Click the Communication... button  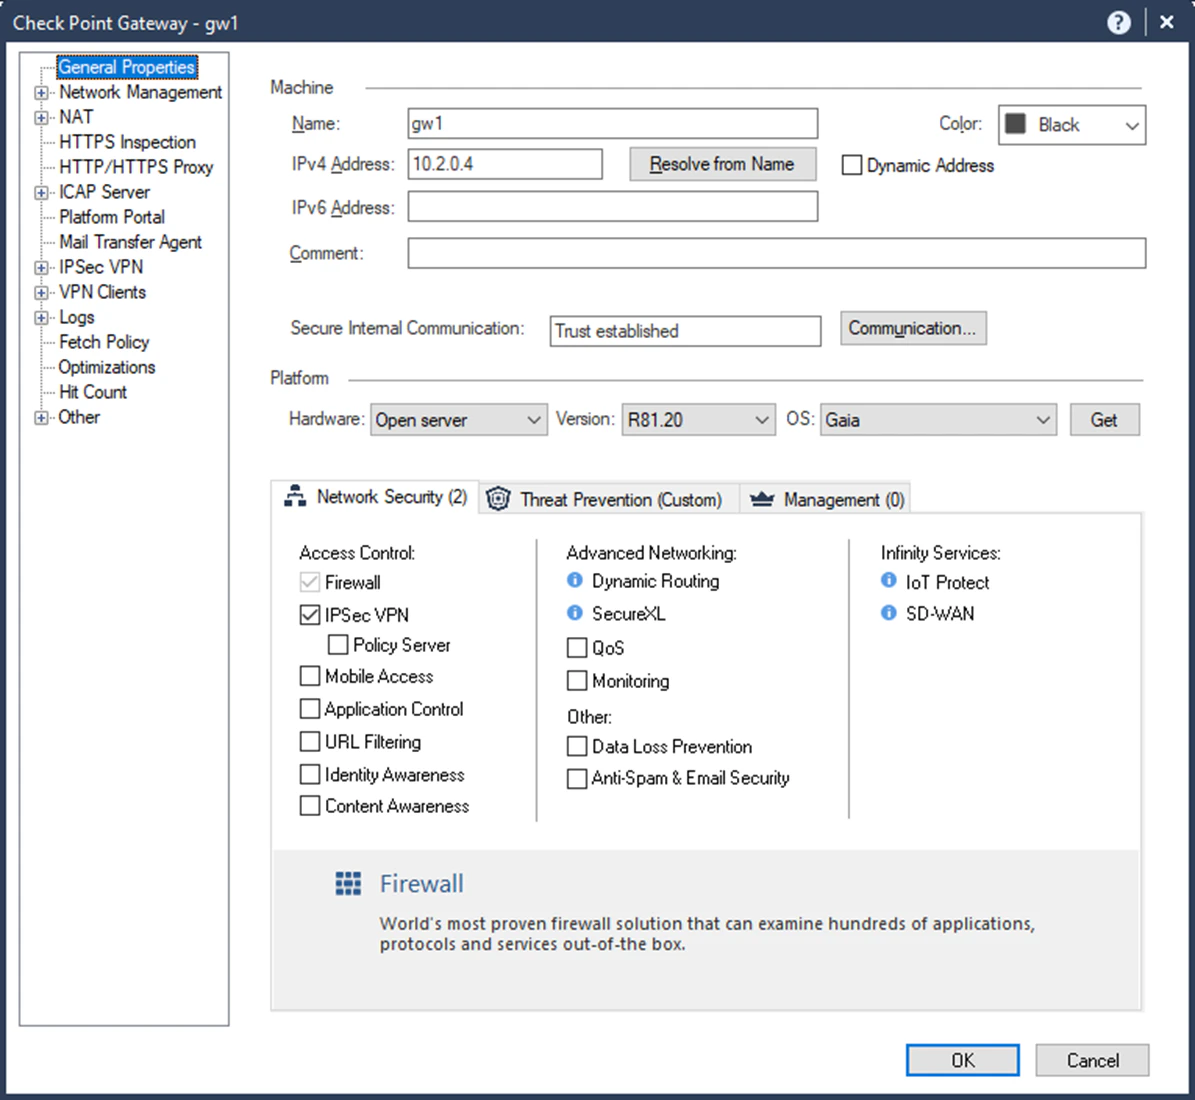point(913,328)
